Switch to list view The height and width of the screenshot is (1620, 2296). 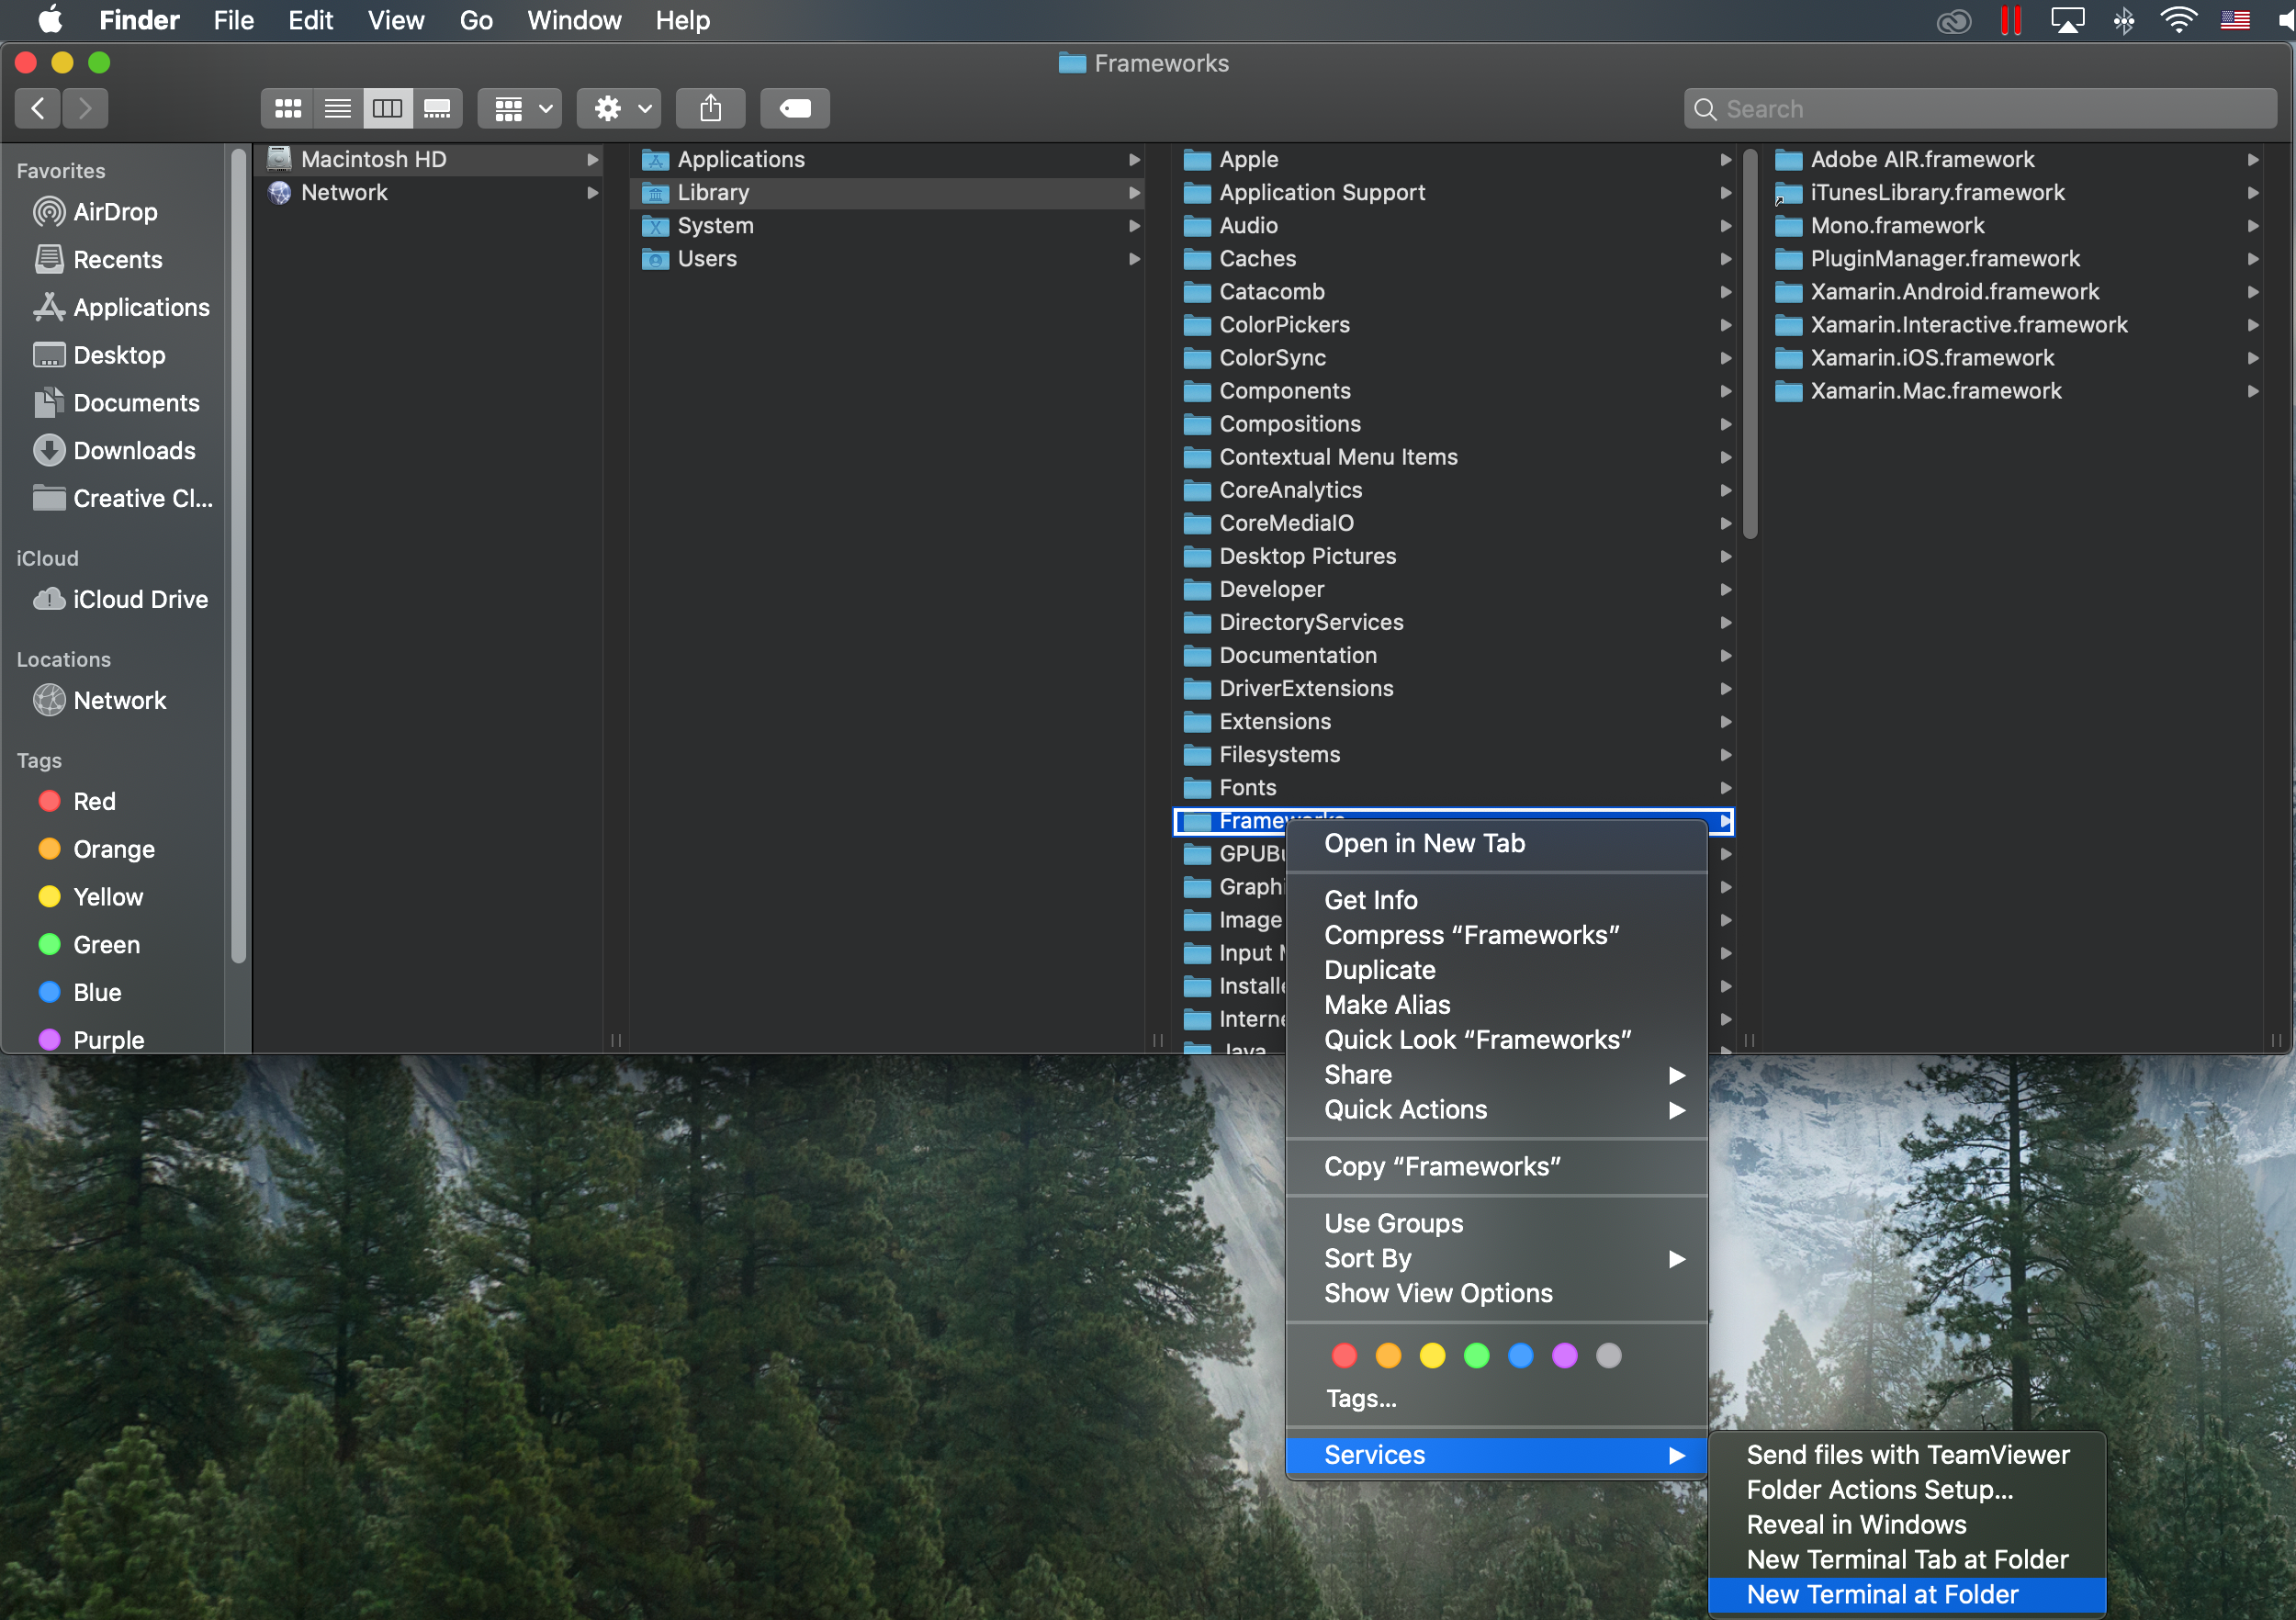point(338,108)
